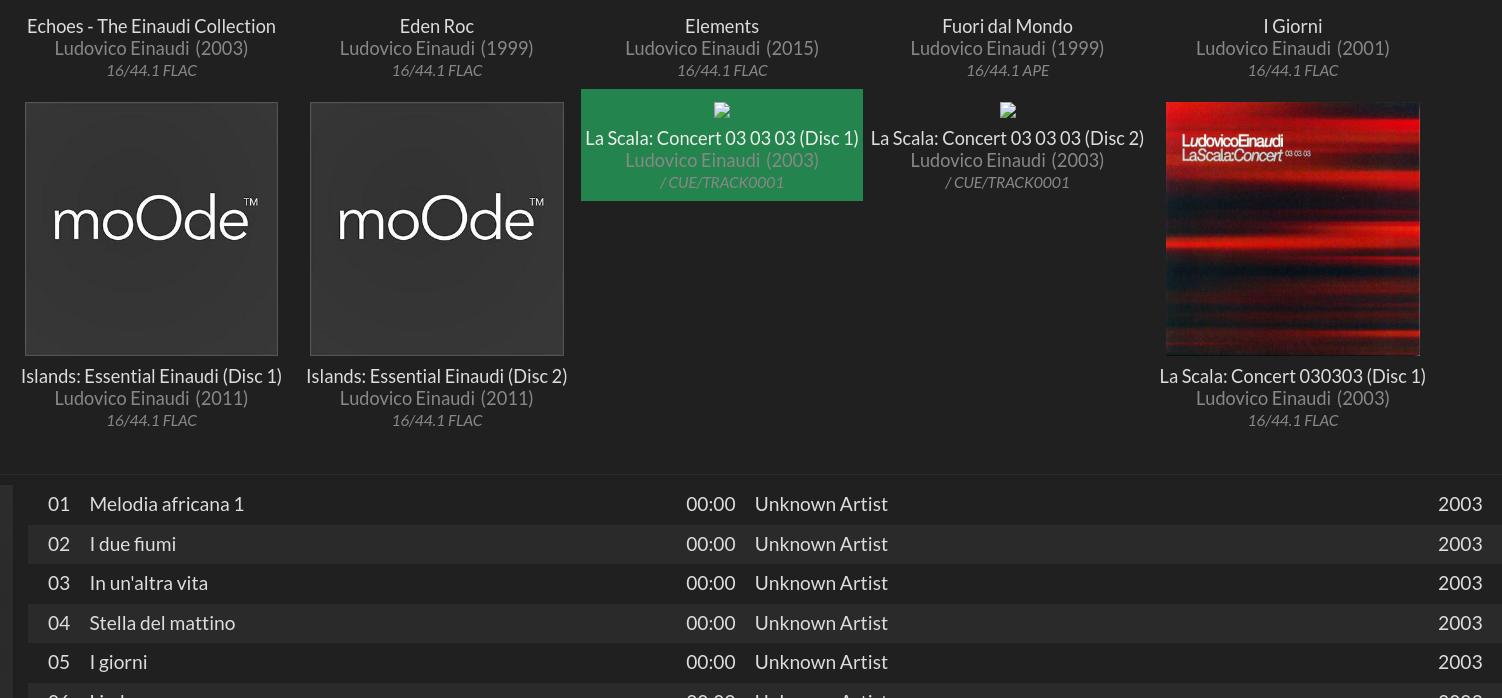The image size is (1502, 698).
Task: Play track 01 Melodia africana 1
Action: pos(765,504)
